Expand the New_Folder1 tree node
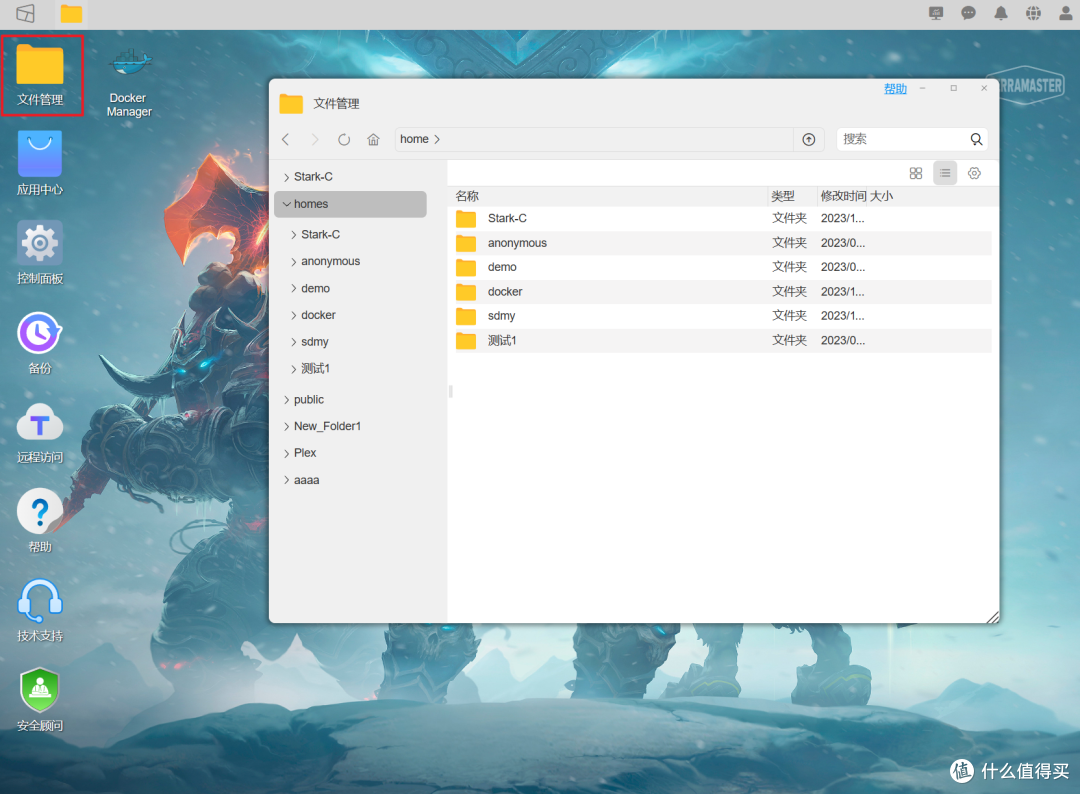The width and height of the screenshot is (1080, 794). 287,426
